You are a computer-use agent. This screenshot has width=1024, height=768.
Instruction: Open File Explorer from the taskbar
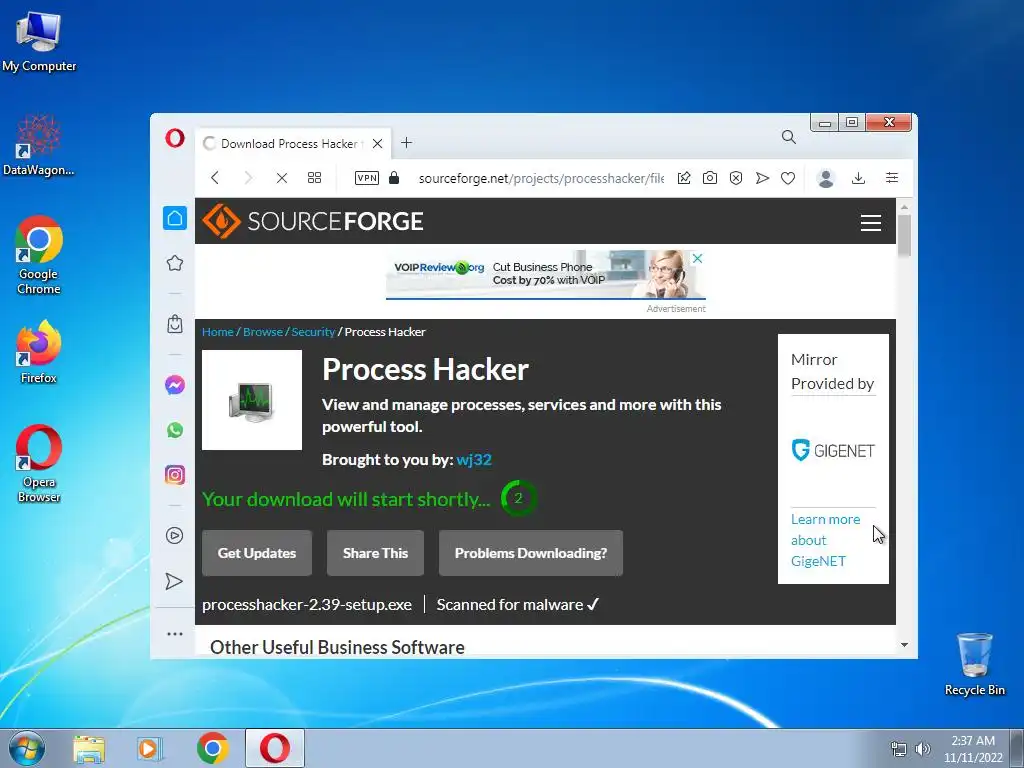point(89,749)
